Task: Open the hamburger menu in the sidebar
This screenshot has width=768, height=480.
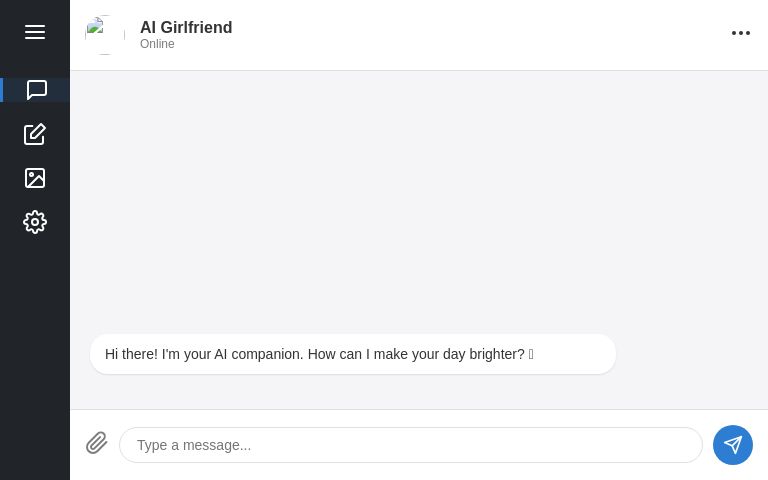Action: click(x=35, y=32)
